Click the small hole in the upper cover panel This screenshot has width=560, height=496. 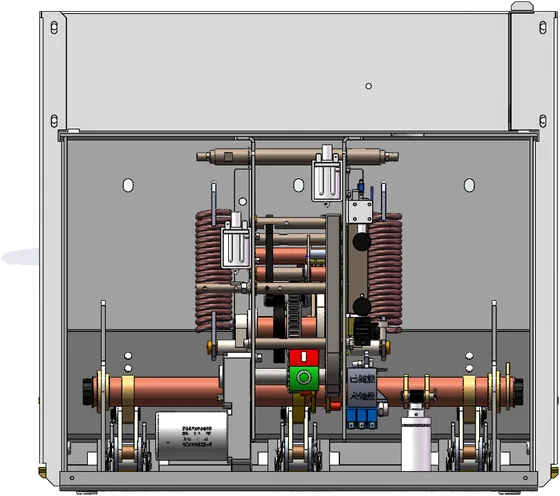click(x=369, y=86)
